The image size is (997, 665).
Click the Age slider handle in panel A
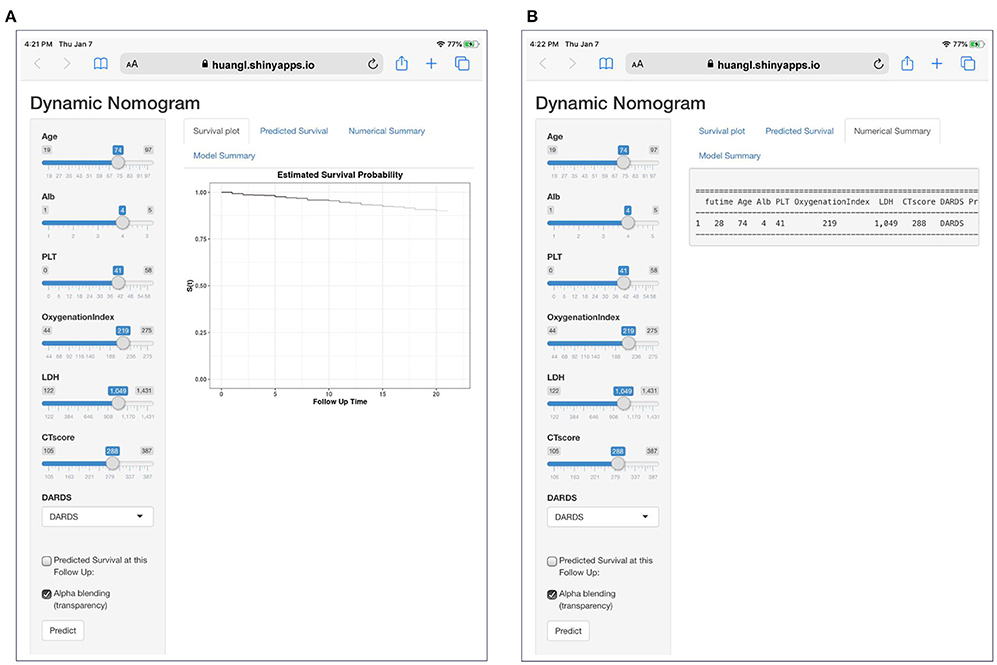pyautogui.click(x=118, y=162)
